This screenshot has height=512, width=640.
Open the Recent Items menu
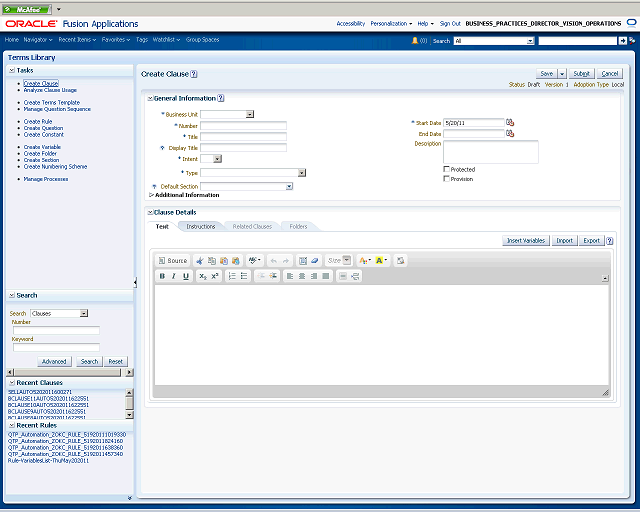77,40
